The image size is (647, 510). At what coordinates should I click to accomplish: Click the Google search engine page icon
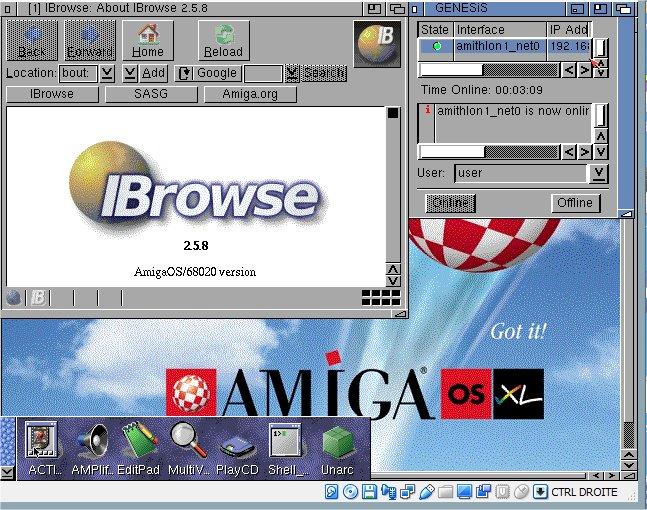click(x=184, y=73)
